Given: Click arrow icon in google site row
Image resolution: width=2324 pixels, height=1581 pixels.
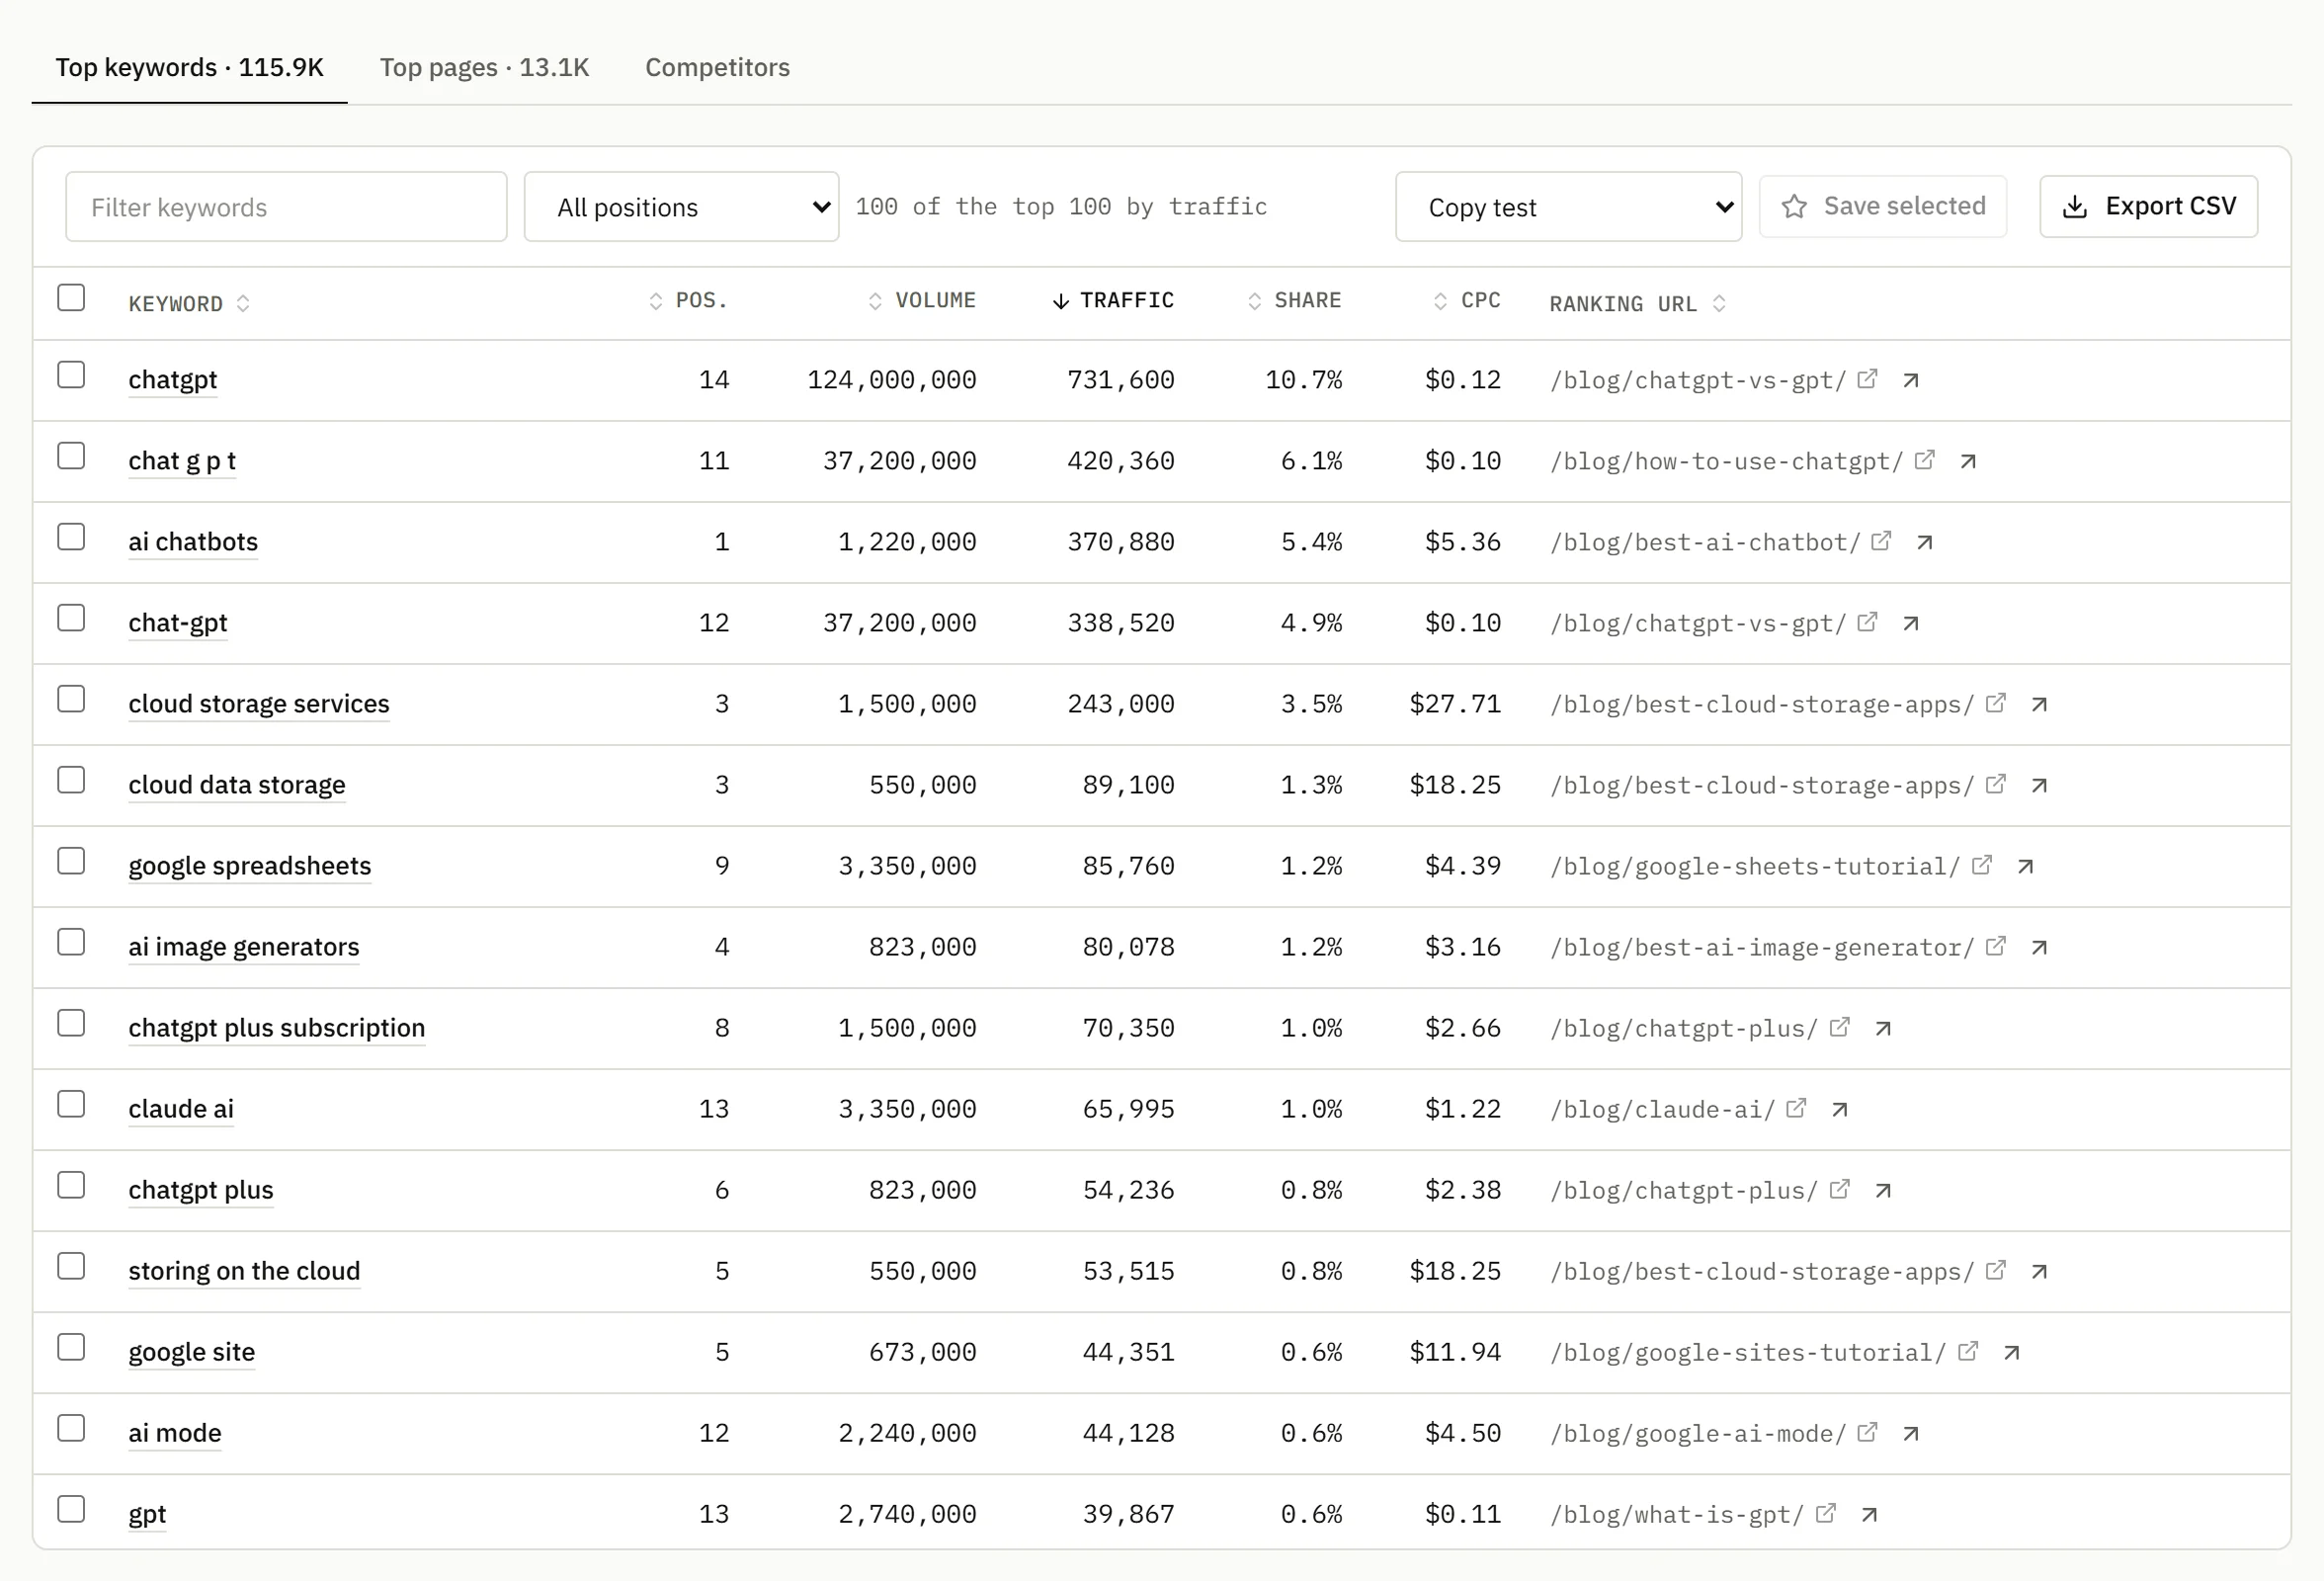Looking at the screenshot, I should pyautogui.click(x=2011, y=1352).
